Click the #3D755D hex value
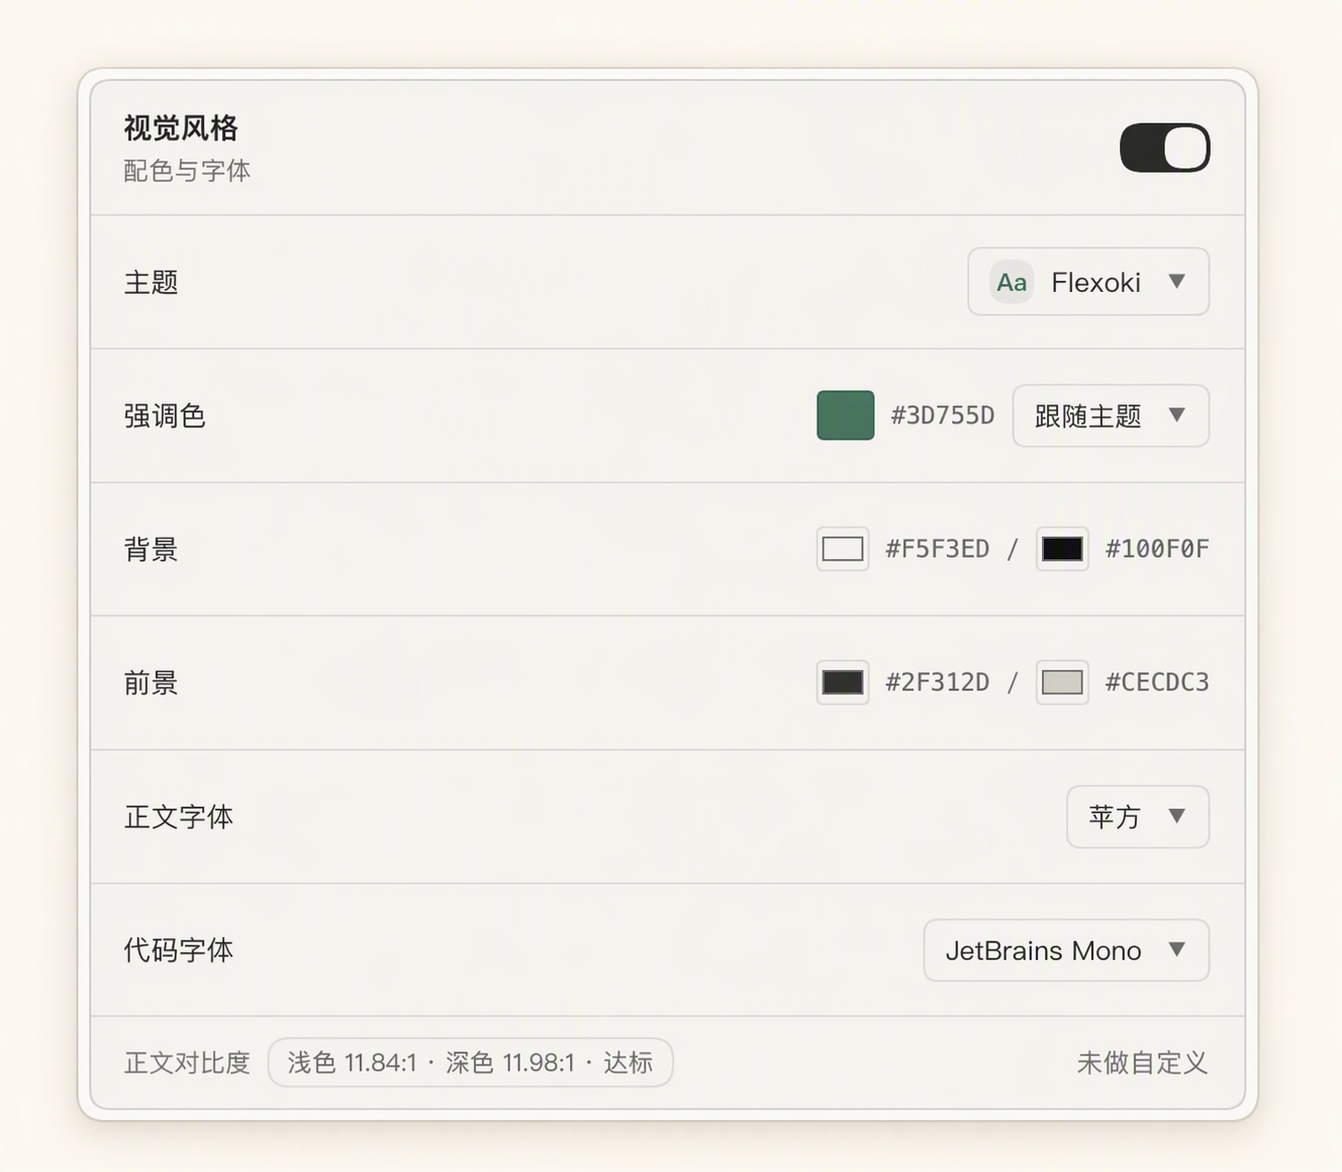The height and width of the screenshot is (1172, 1342). 942,415
